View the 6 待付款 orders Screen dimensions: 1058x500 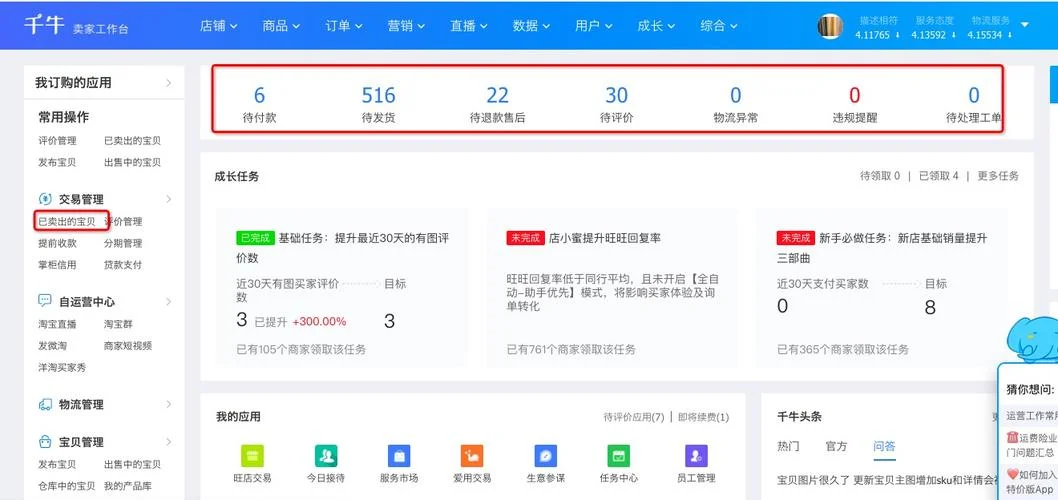259,104
